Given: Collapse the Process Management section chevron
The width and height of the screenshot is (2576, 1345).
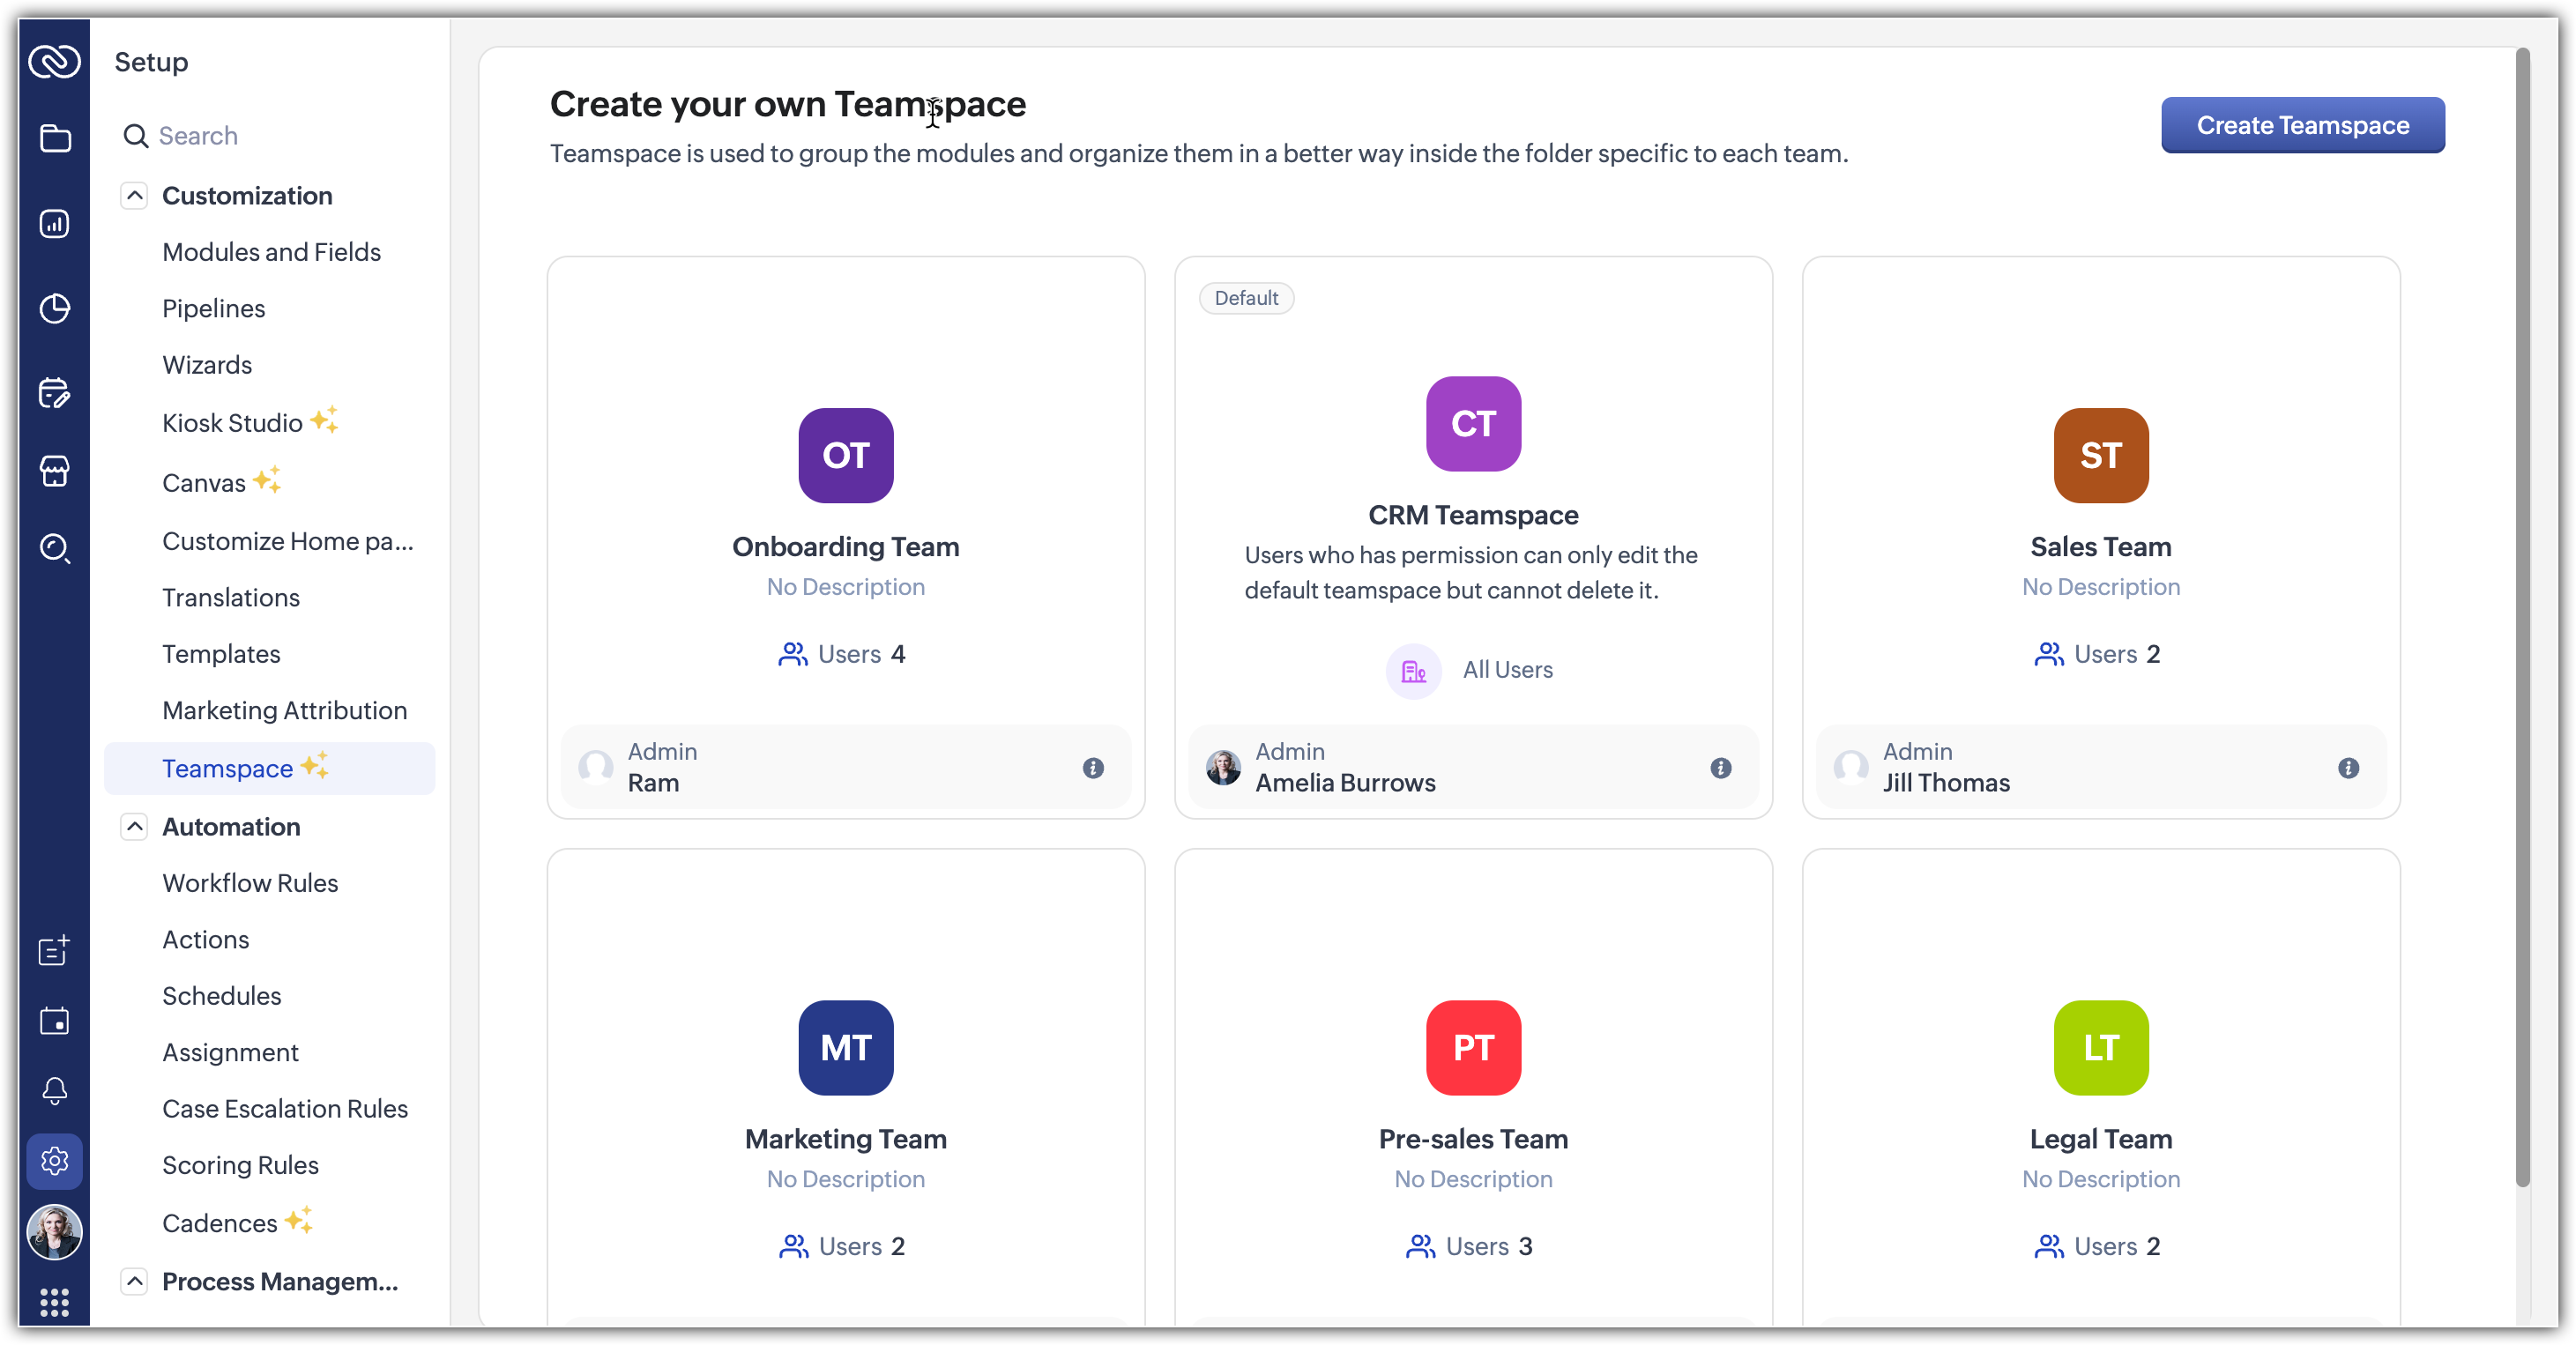Looking at the screenshot, I should (134, 1281).
